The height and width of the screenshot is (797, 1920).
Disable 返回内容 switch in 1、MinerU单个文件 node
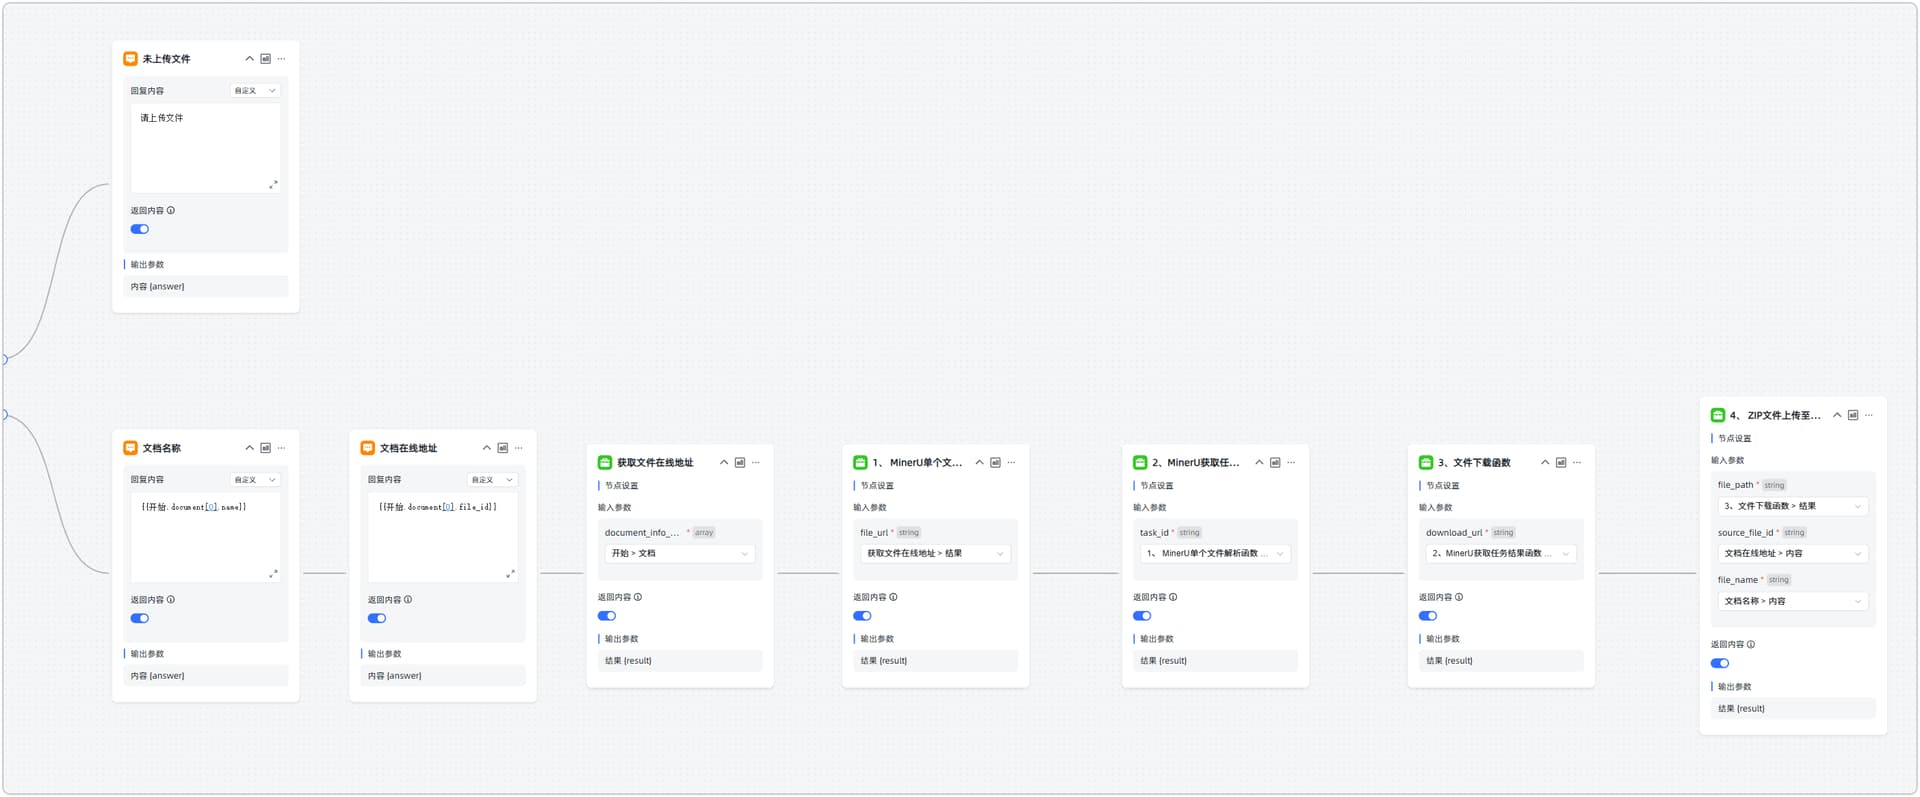point(862,616)
